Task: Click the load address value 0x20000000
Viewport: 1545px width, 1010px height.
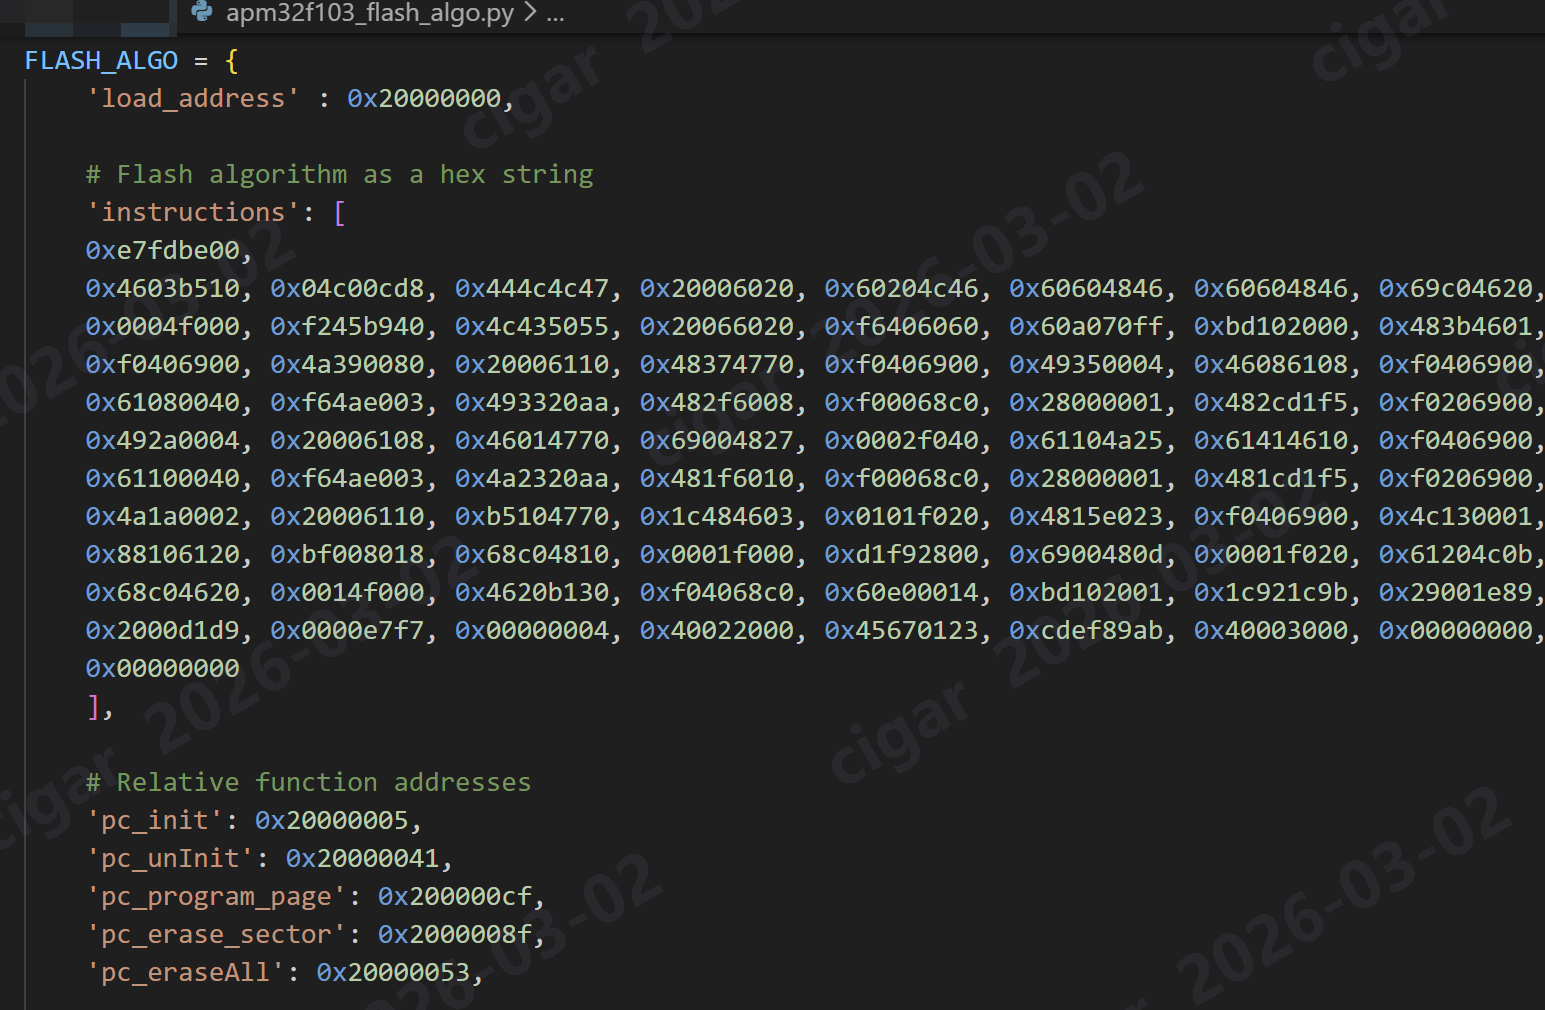Action: (423, 99)
